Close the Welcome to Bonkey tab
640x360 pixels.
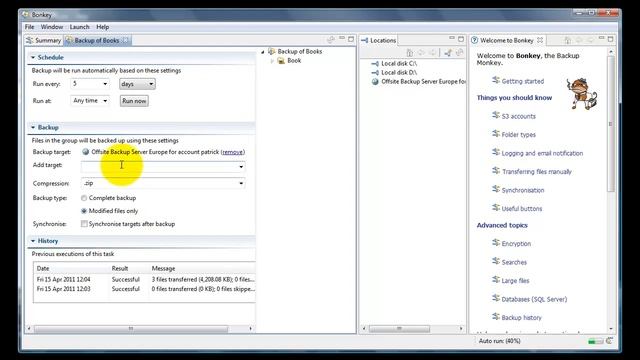pyautogui.click(x=540, y=40)
